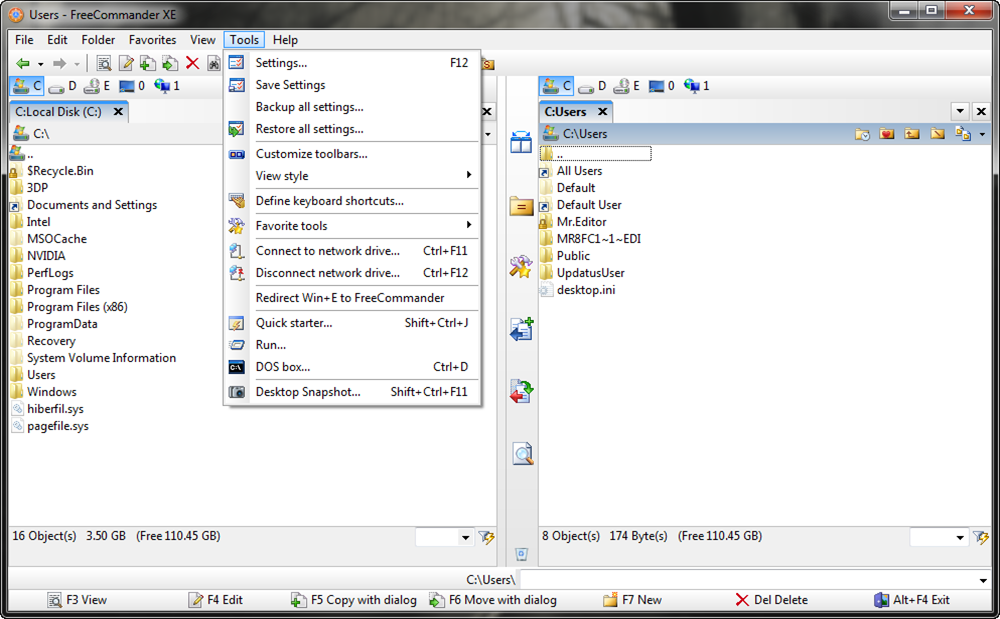Click the red X Delete toolbar icon
Image resolution: width=1000 pixels, height=619 pixels.
coord(192,63)
